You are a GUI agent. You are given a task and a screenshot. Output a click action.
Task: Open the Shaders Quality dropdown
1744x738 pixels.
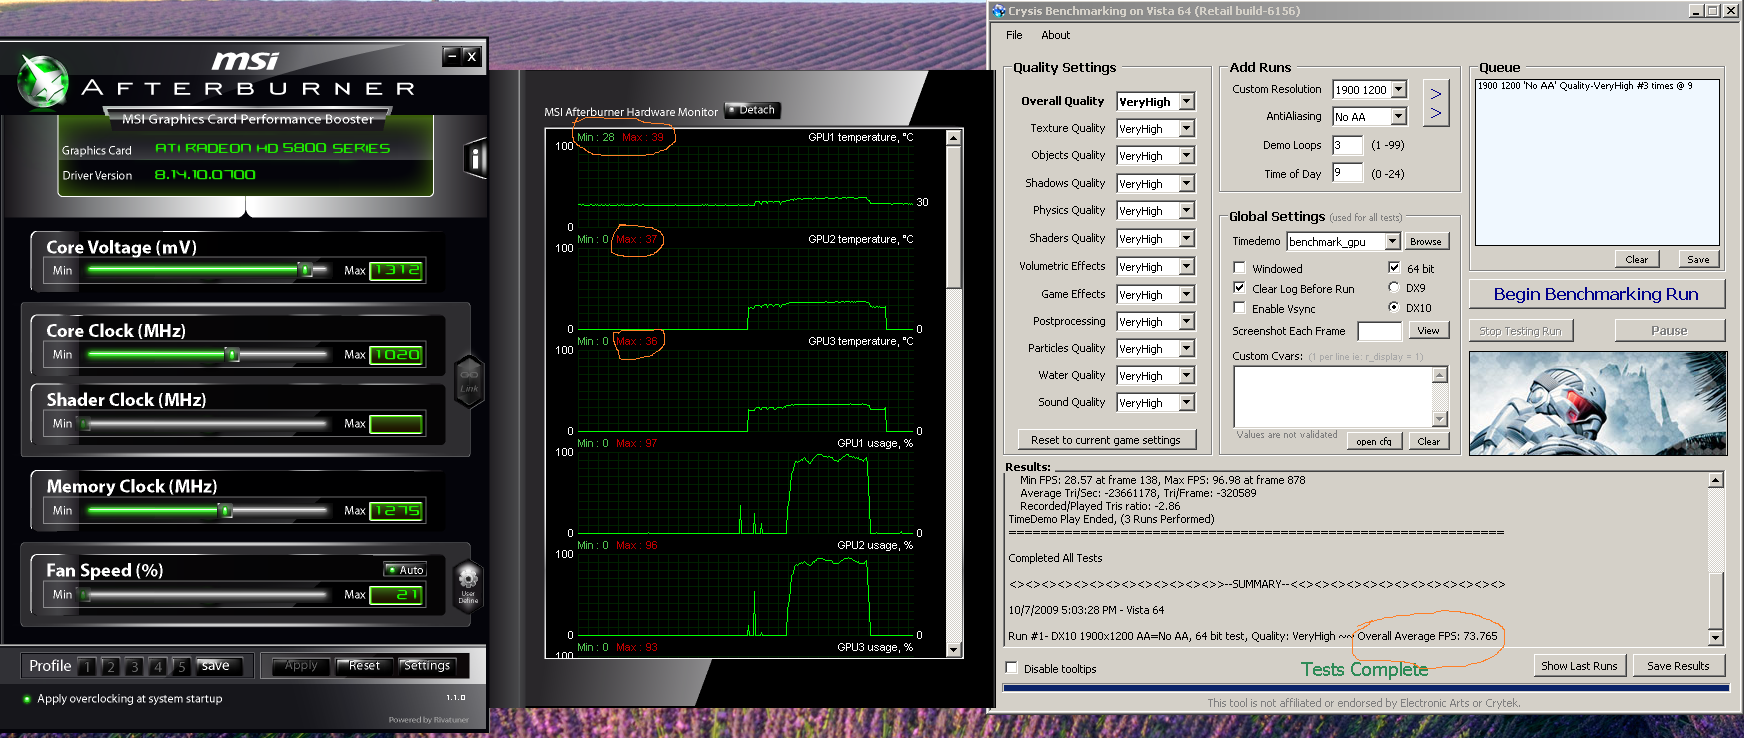click(1186, 239)
